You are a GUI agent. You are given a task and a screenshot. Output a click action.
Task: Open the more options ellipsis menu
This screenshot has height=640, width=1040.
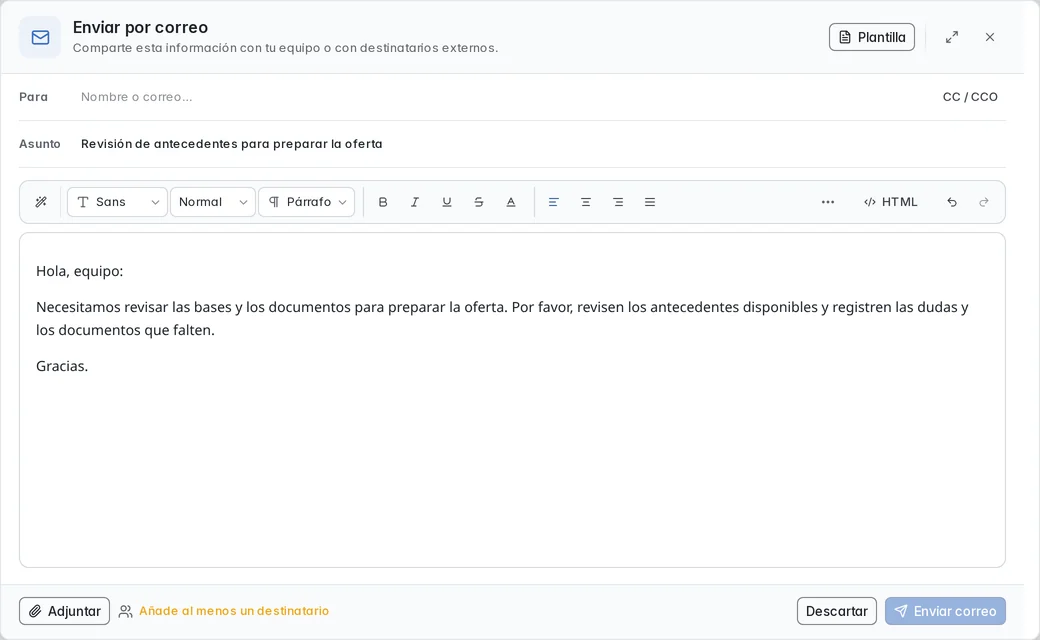(828, 202)
